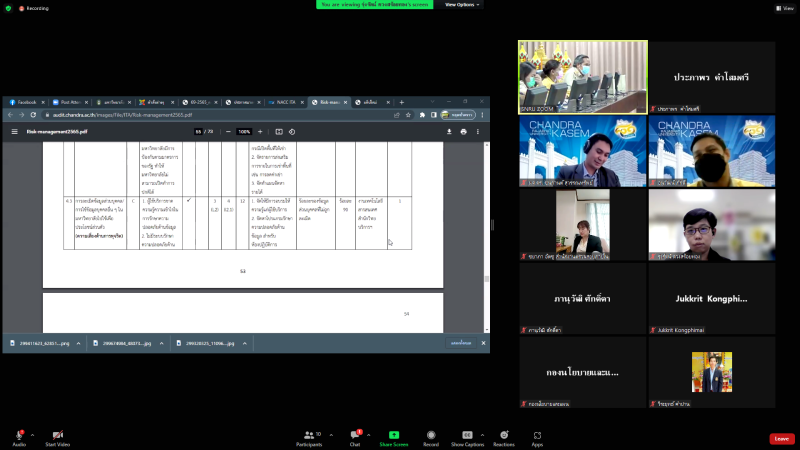800x450 pixels.
Task: Open the Zoom Chat panel
Action: 353,435
